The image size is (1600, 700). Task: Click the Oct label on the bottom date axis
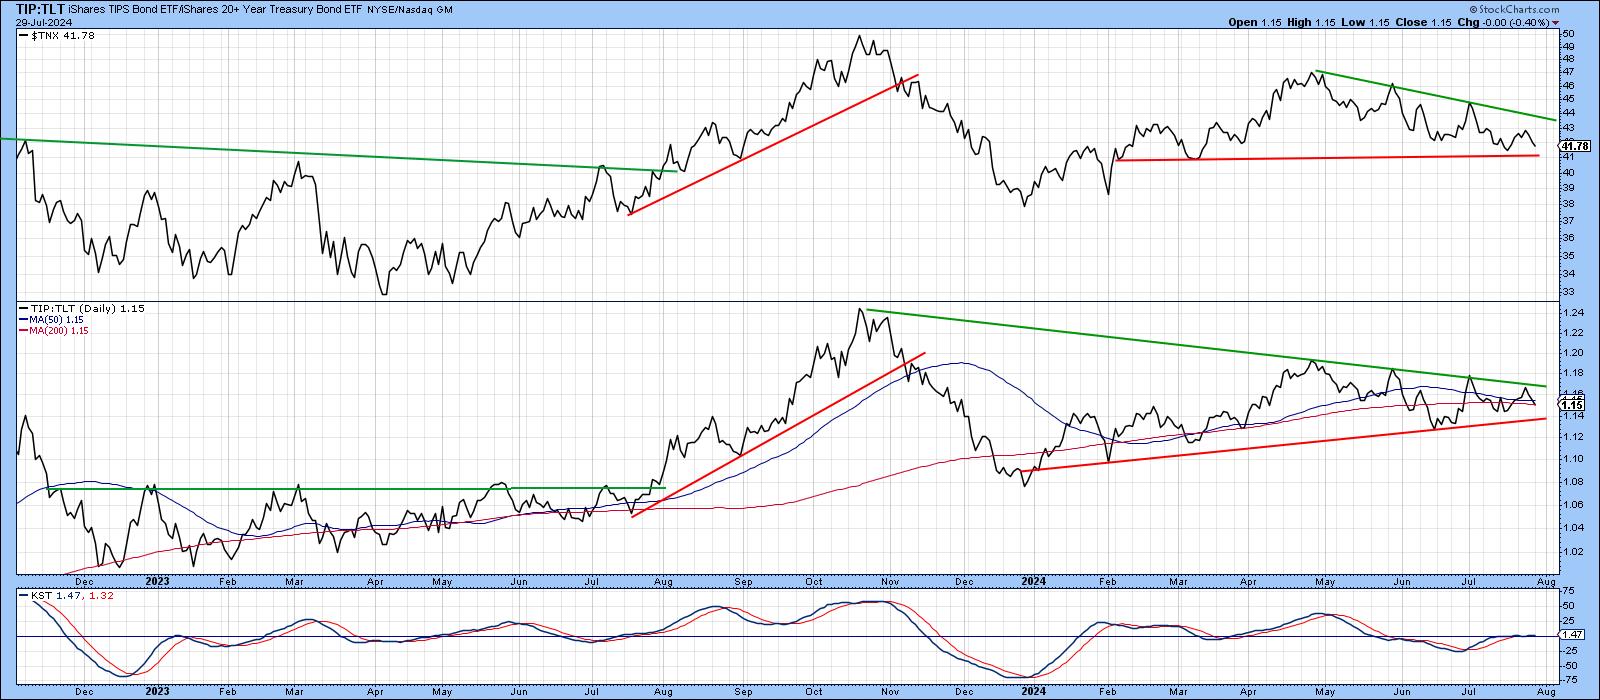816,692
